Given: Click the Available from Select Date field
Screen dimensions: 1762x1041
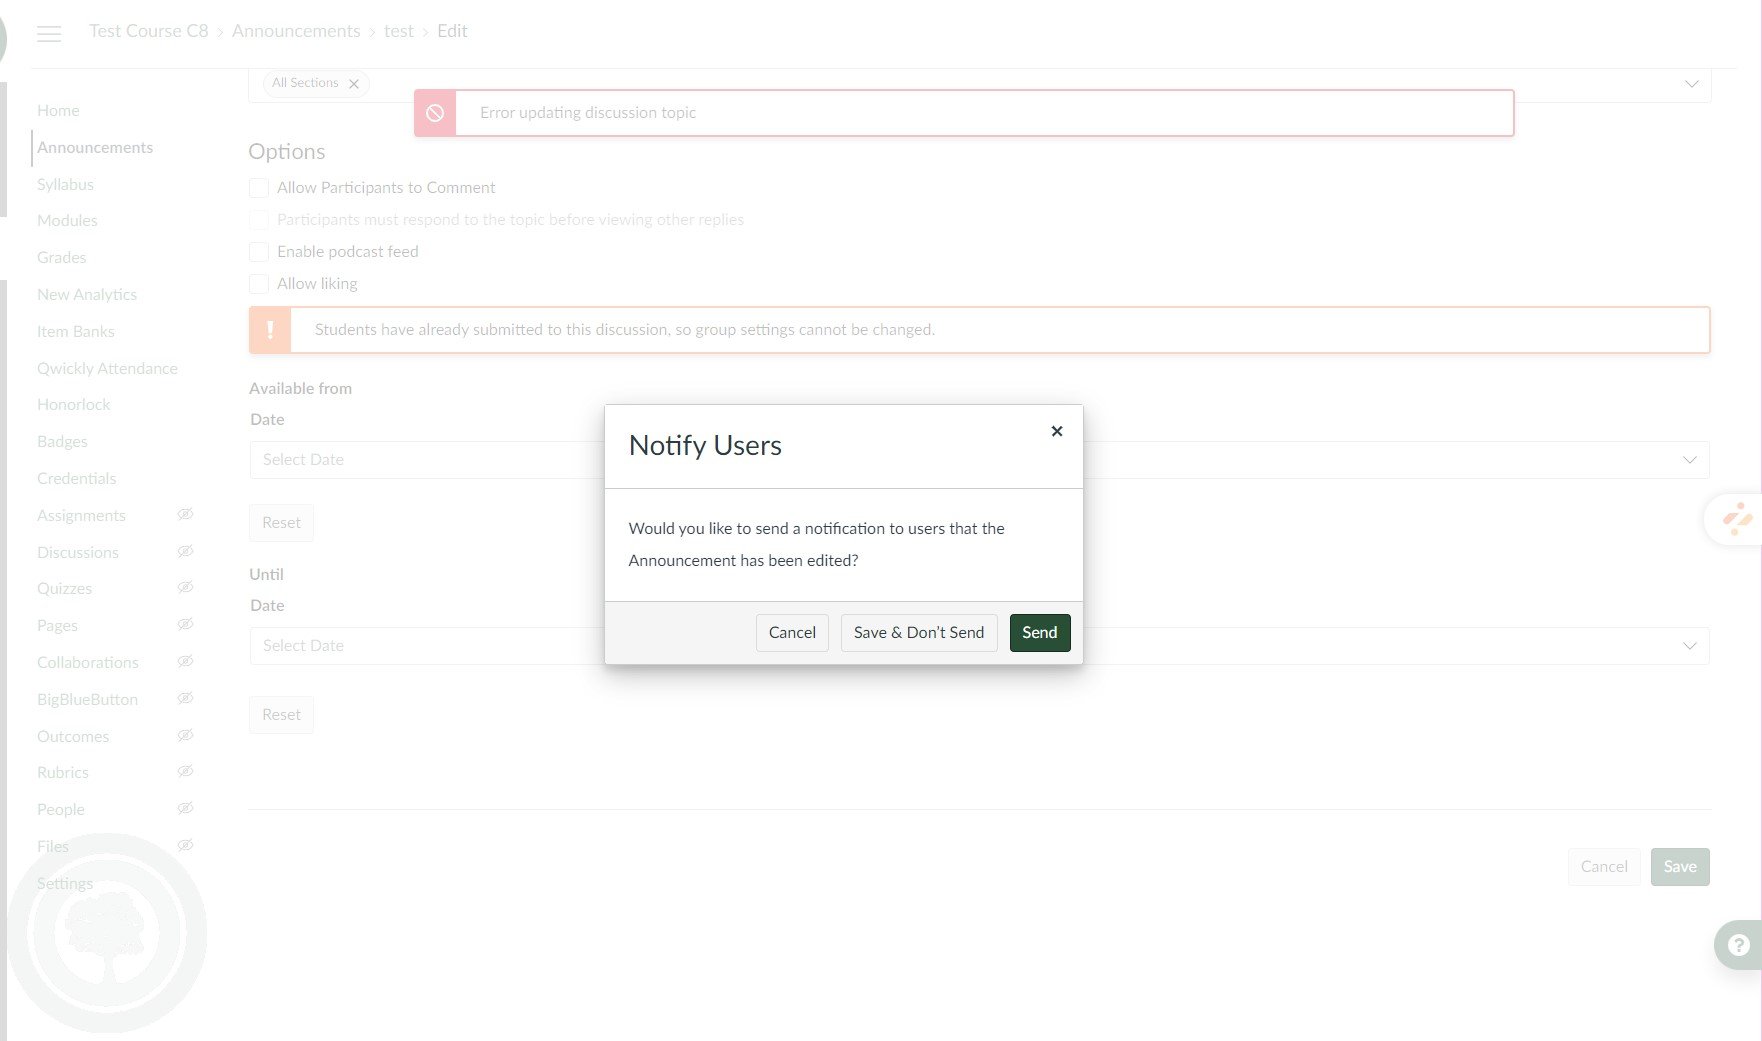Looking at the screenshot, I should point(979,460).
